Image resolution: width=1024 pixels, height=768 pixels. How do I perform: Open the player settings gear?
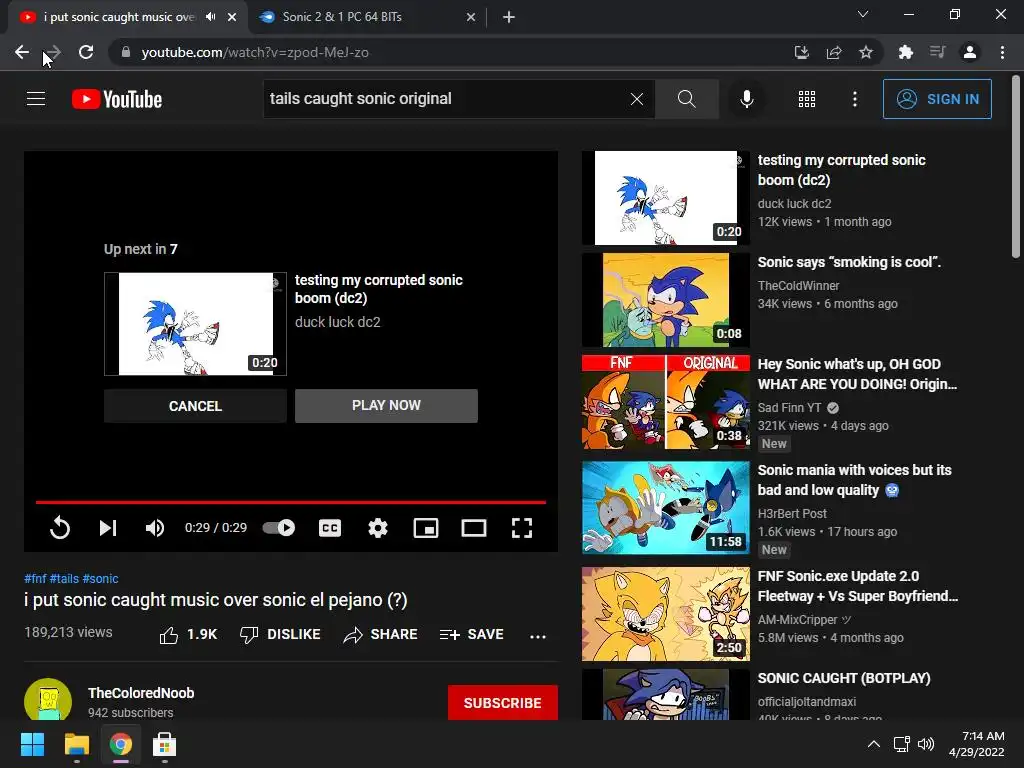coord(377,528)
